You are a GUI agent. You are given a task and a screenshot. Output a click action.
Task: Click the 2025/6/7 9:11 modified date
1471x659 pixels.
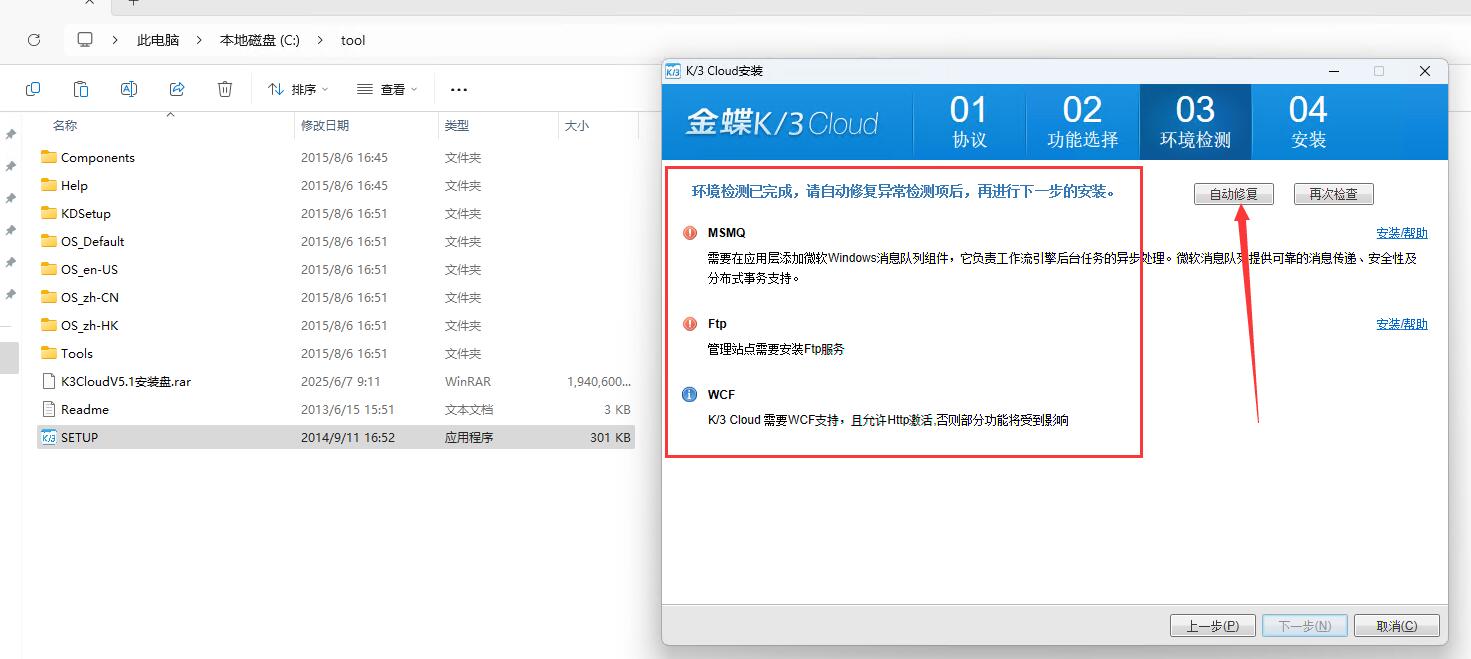(340, 381)
